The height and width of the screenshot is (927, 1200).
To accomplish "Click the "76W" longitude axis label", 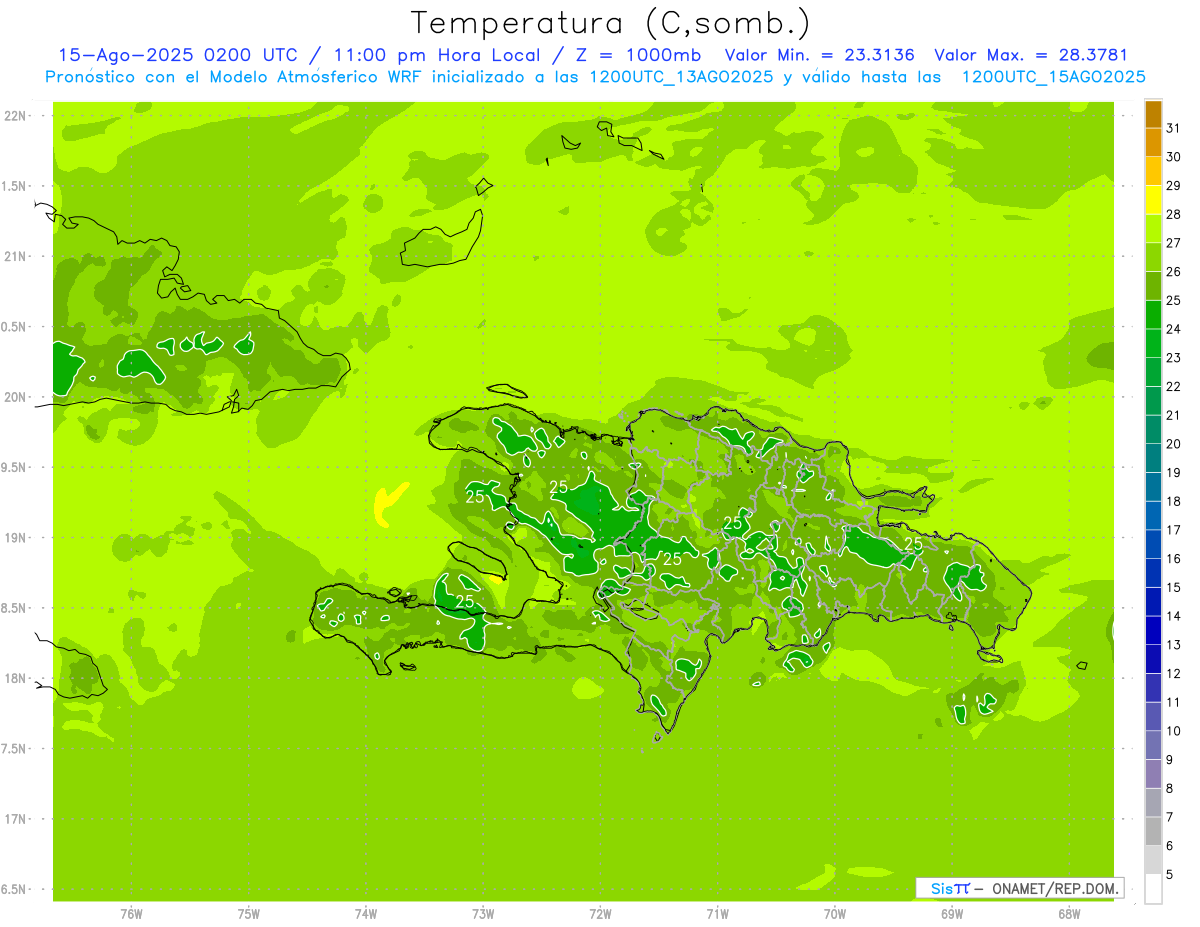I will tap(131, 914).
